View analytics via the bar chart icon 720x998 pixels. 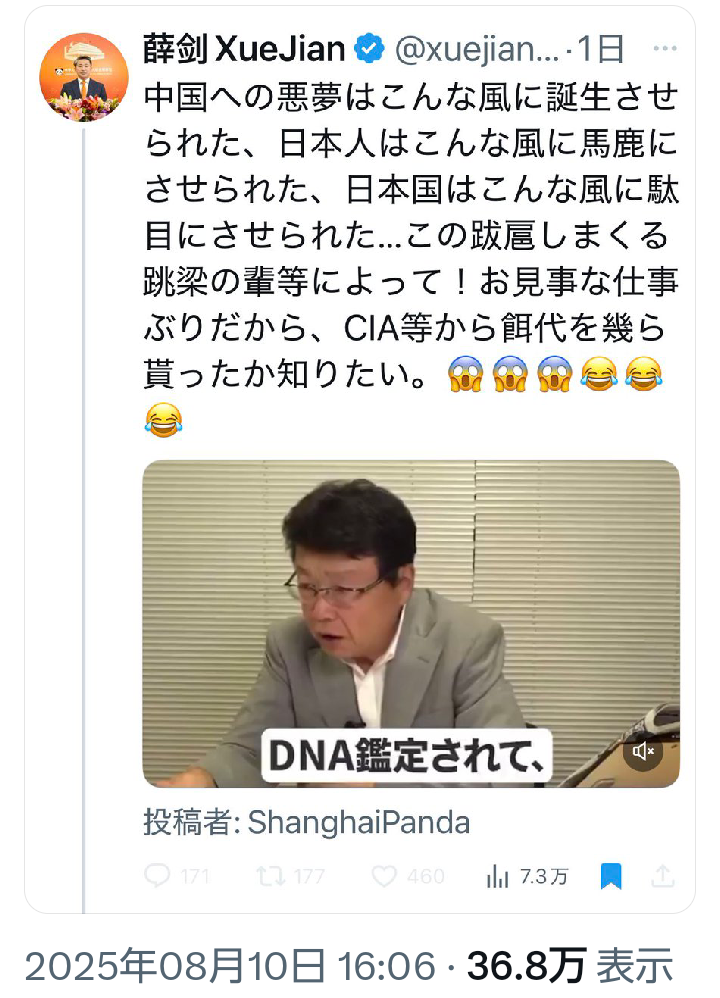tap(497, 876)
